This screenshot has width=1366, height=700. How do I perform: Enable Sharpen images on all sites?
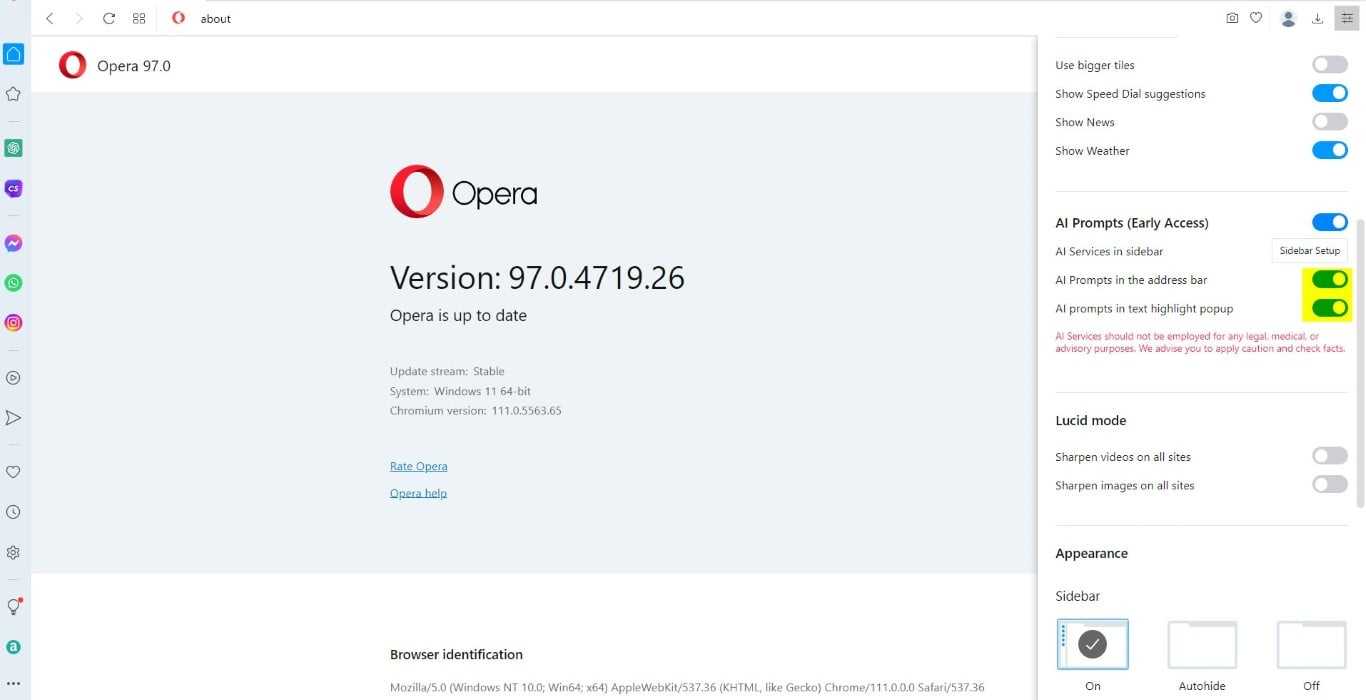(x=1330, y=485)
